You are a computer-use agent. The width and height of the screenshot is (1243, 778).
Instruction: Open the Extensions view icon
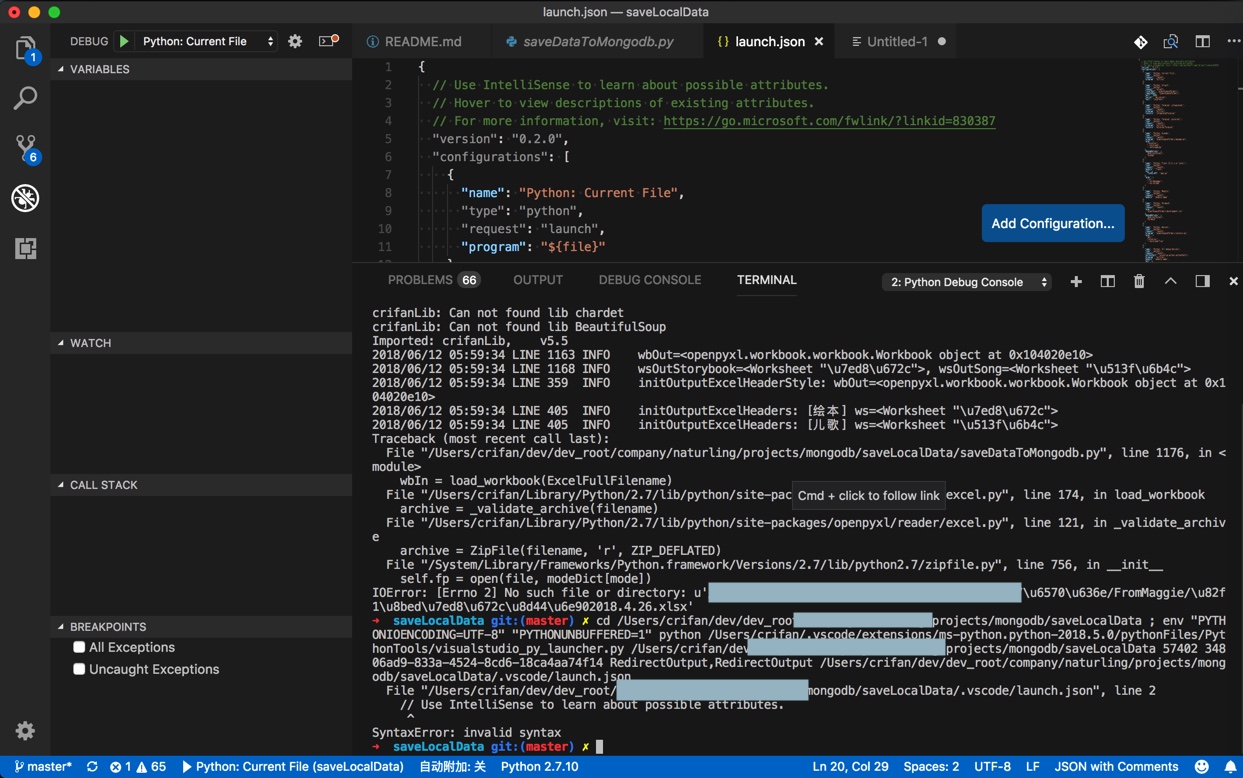(25, 248)
